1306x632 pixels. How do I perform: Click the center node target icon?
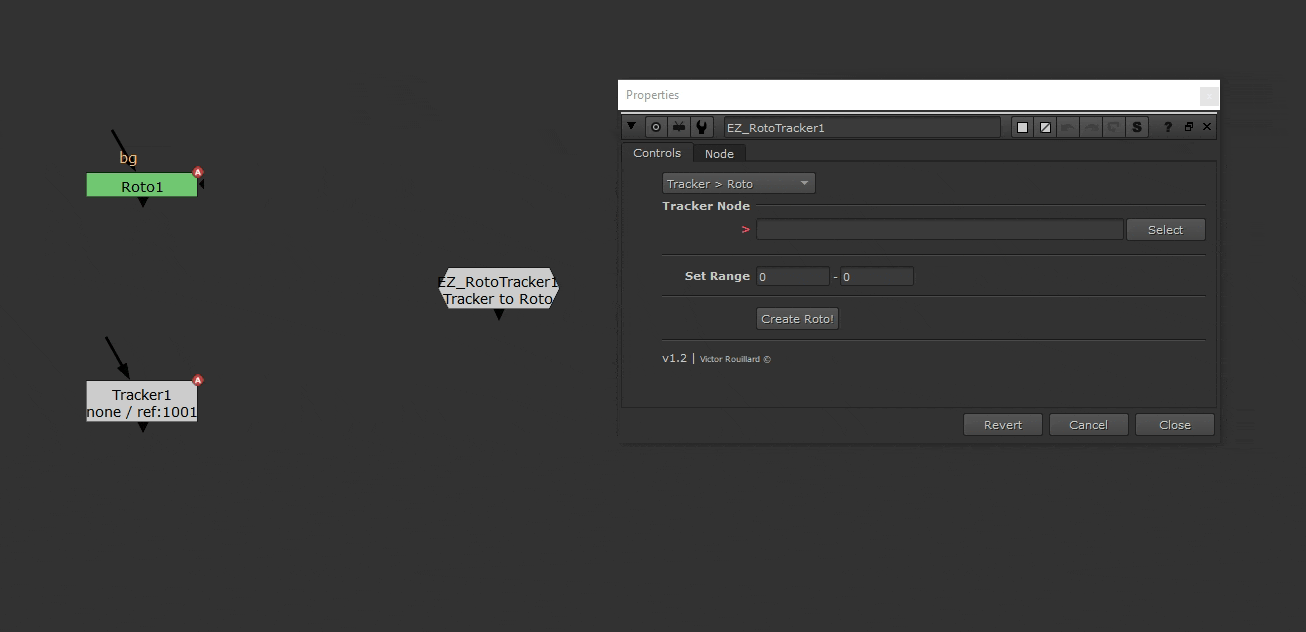[656, 127]
